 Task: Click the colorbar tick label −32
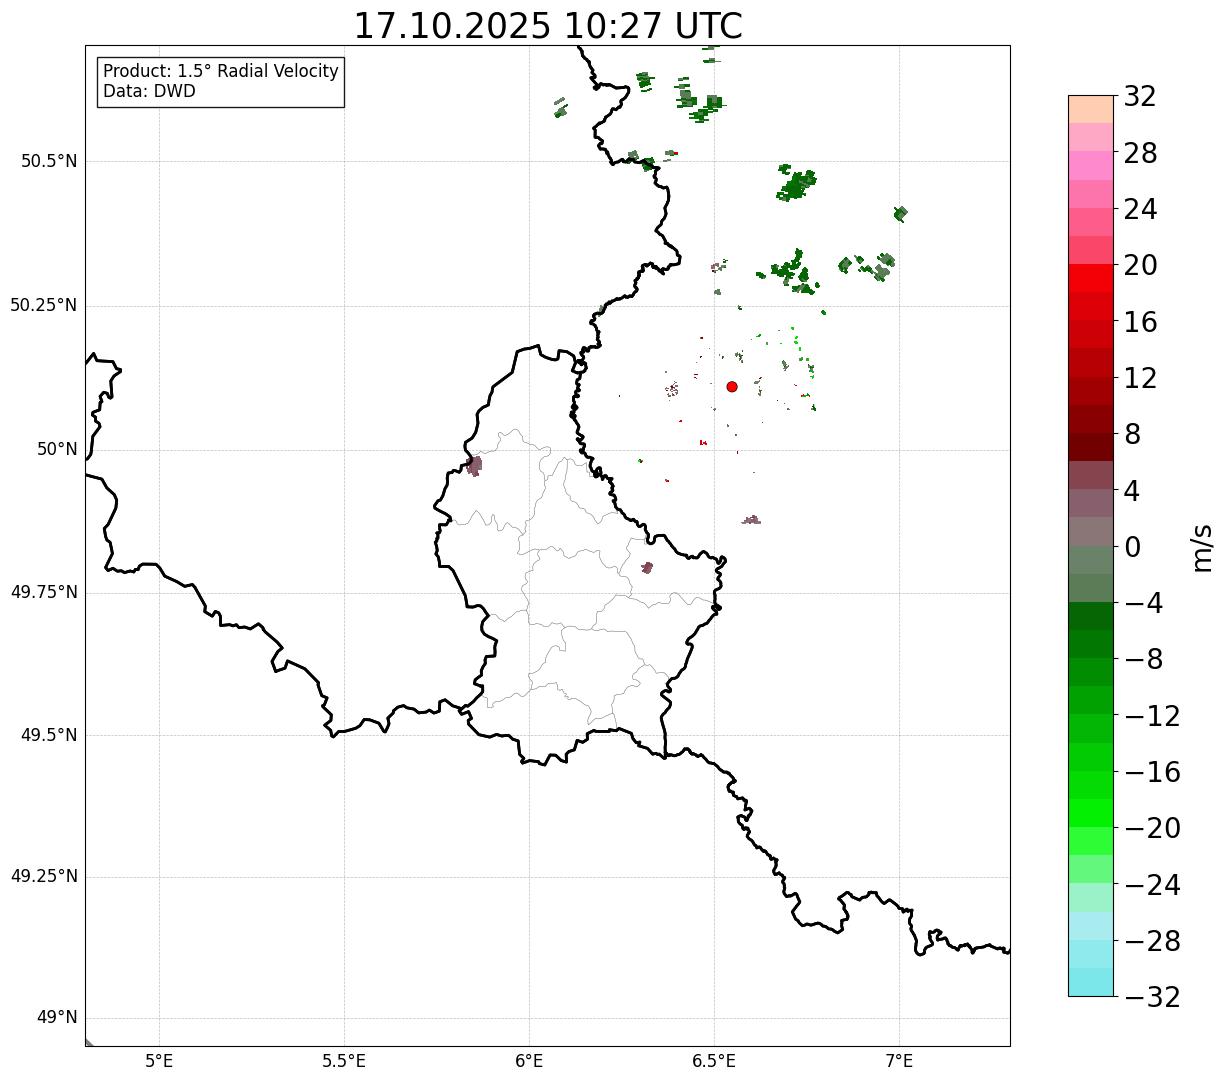point(1152,997)
